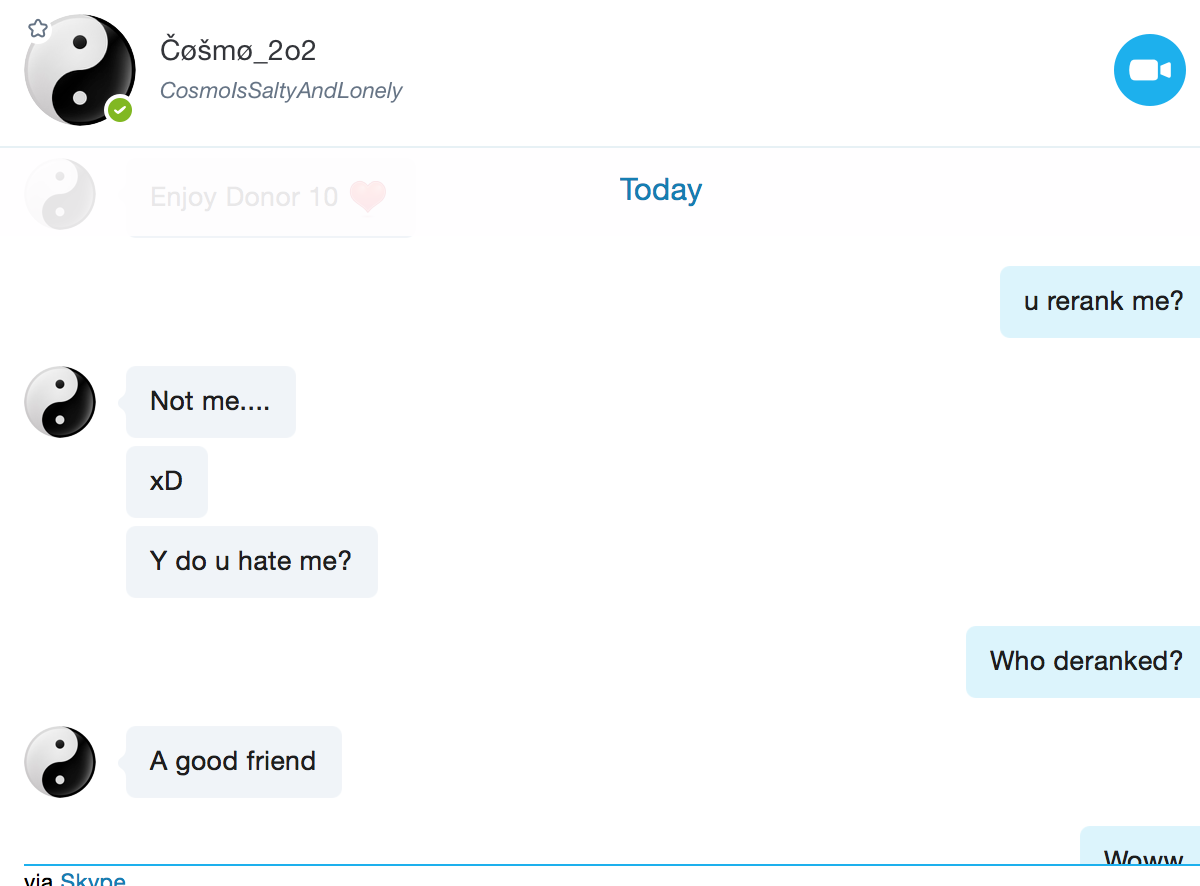Select the "Not me...." message
This screenshot has height=886, width=1200.
tap(210, 401)
